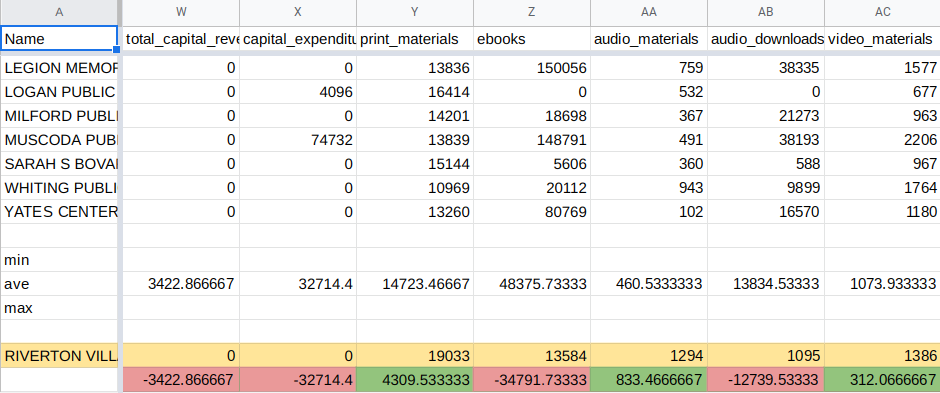Click the audio_materials header cell

pyautogui.click(x=649, y=39)
